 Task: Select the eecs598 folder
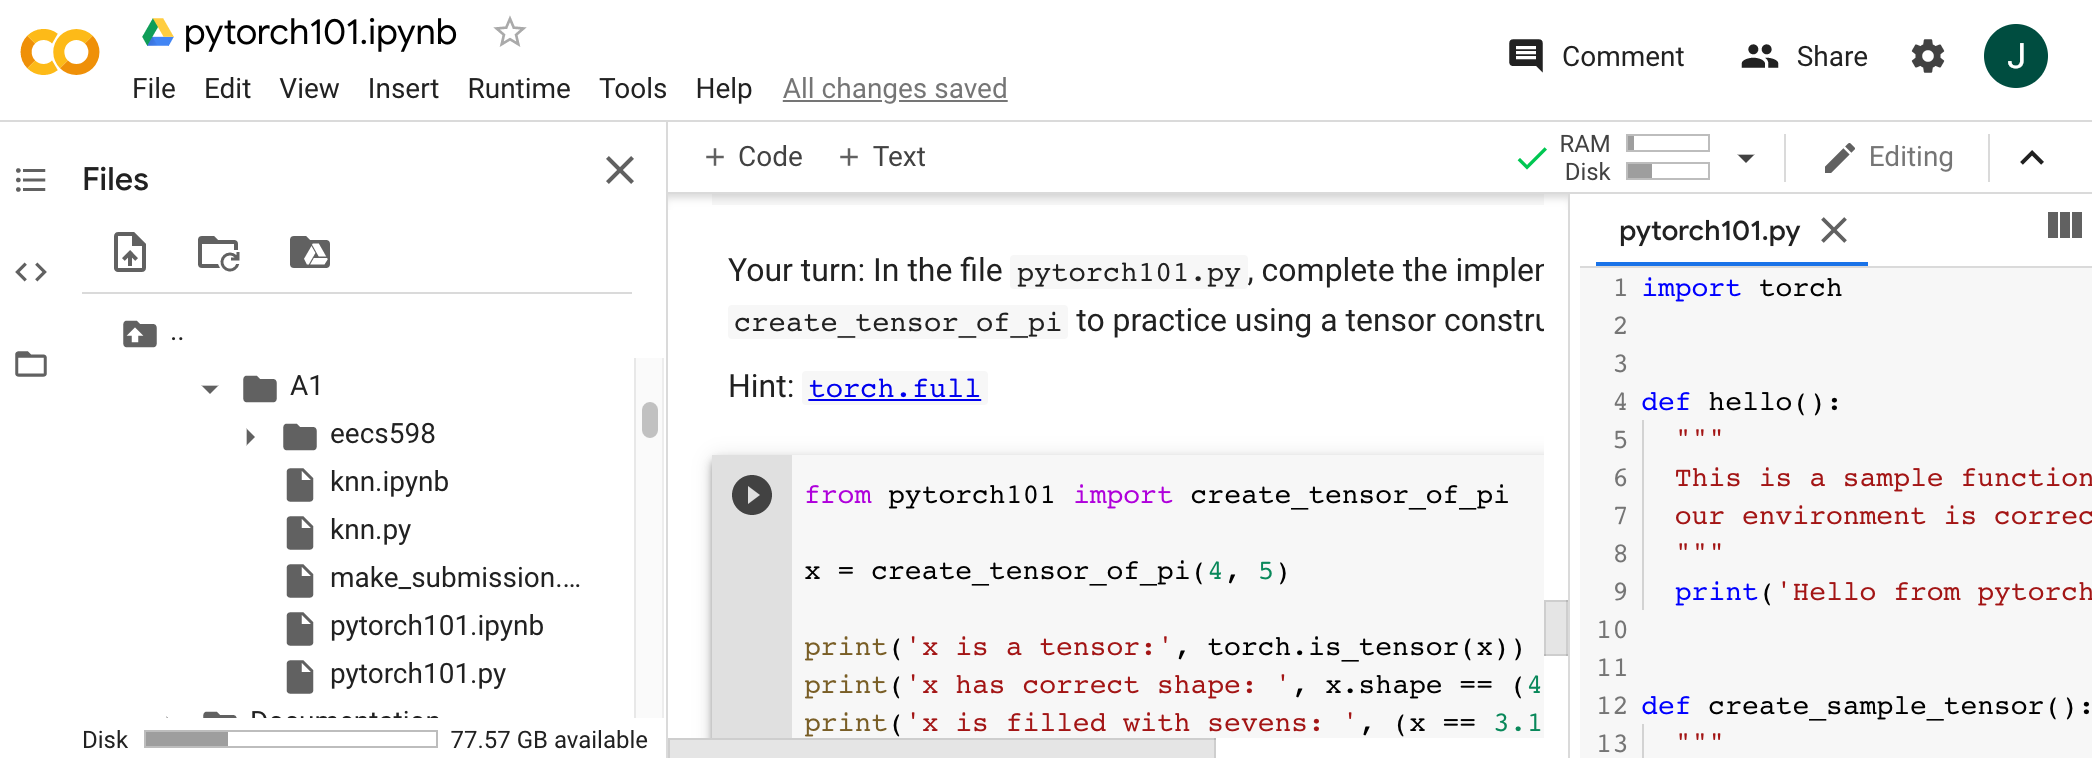360,434
